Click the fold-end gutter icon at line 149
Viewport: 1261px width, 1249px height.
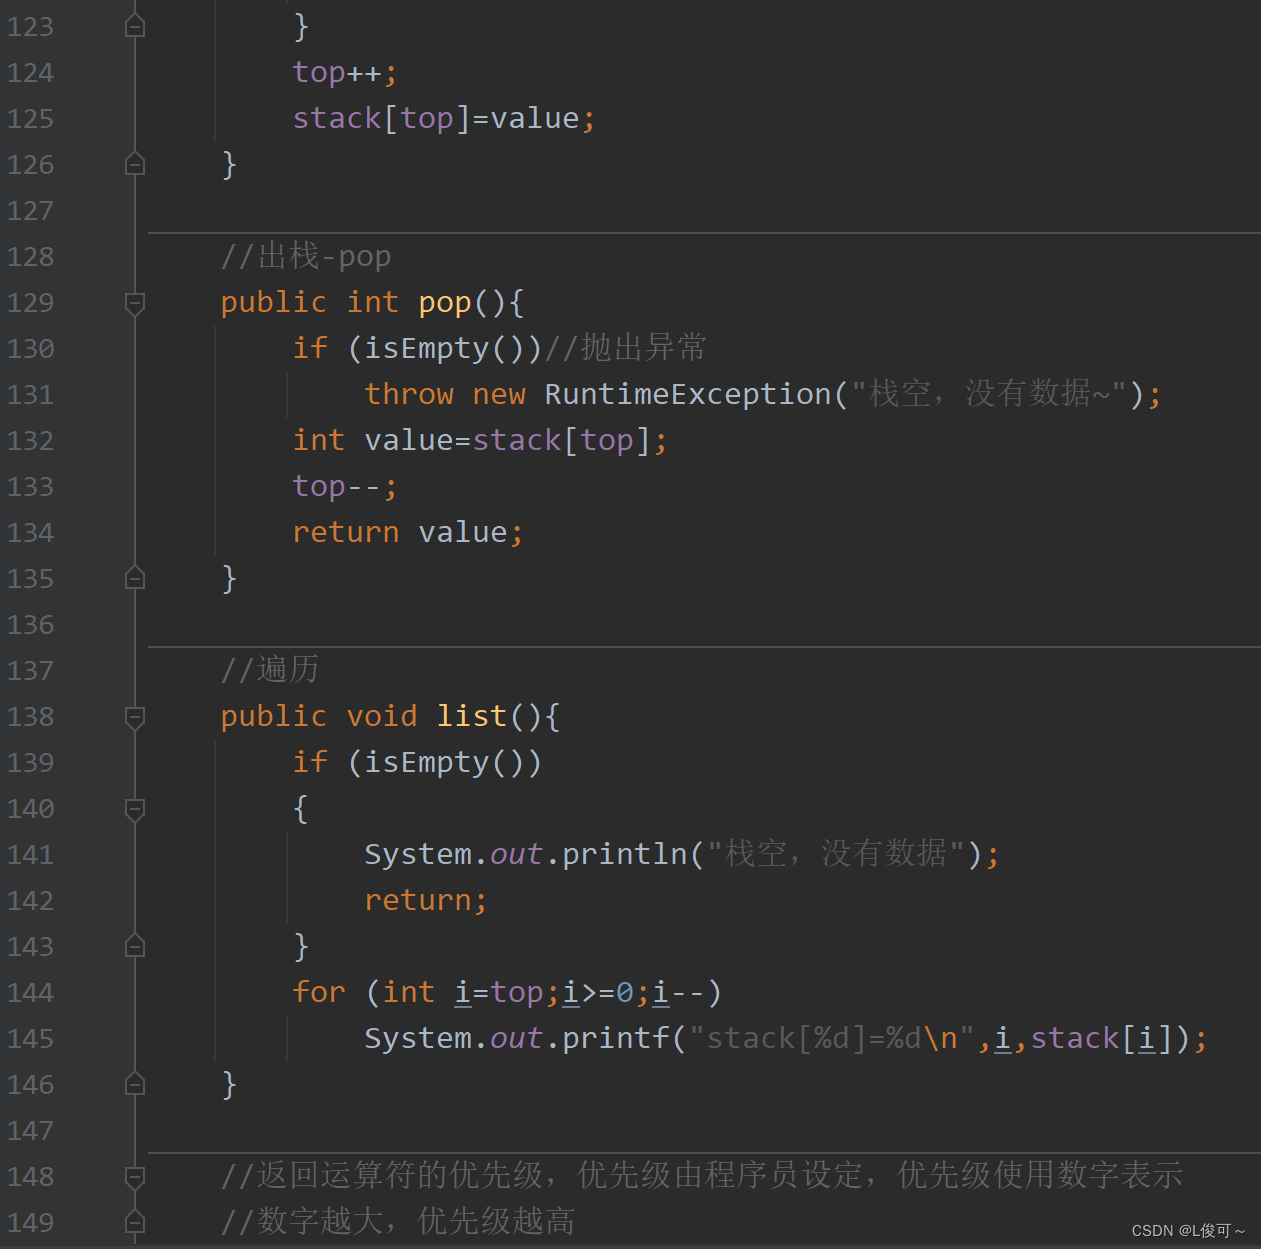coord(134,1222)
